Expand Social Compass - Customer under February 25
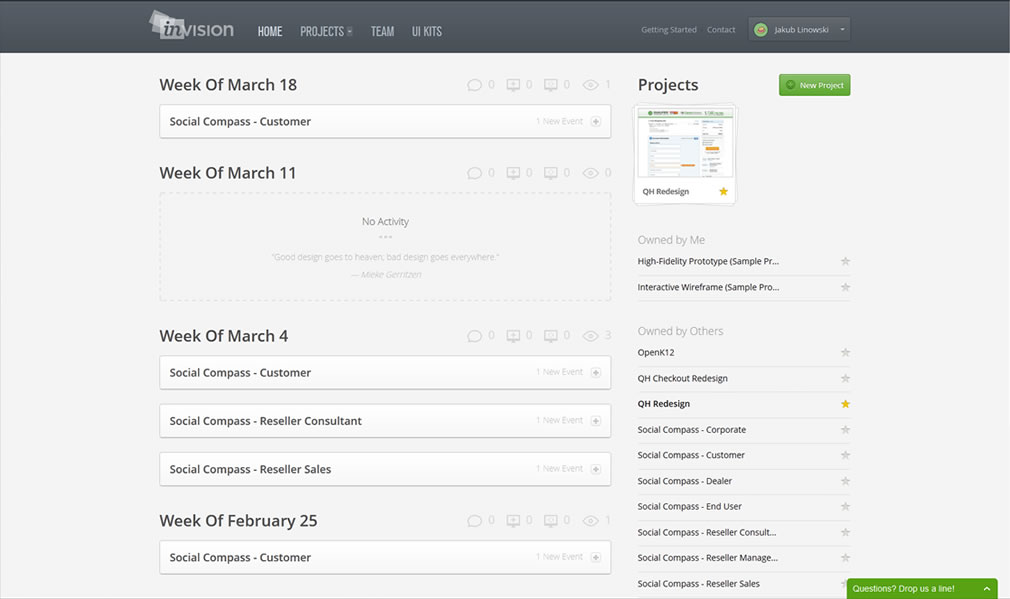The height and width of the screenshot is (599, 1010). coord(596,558)
